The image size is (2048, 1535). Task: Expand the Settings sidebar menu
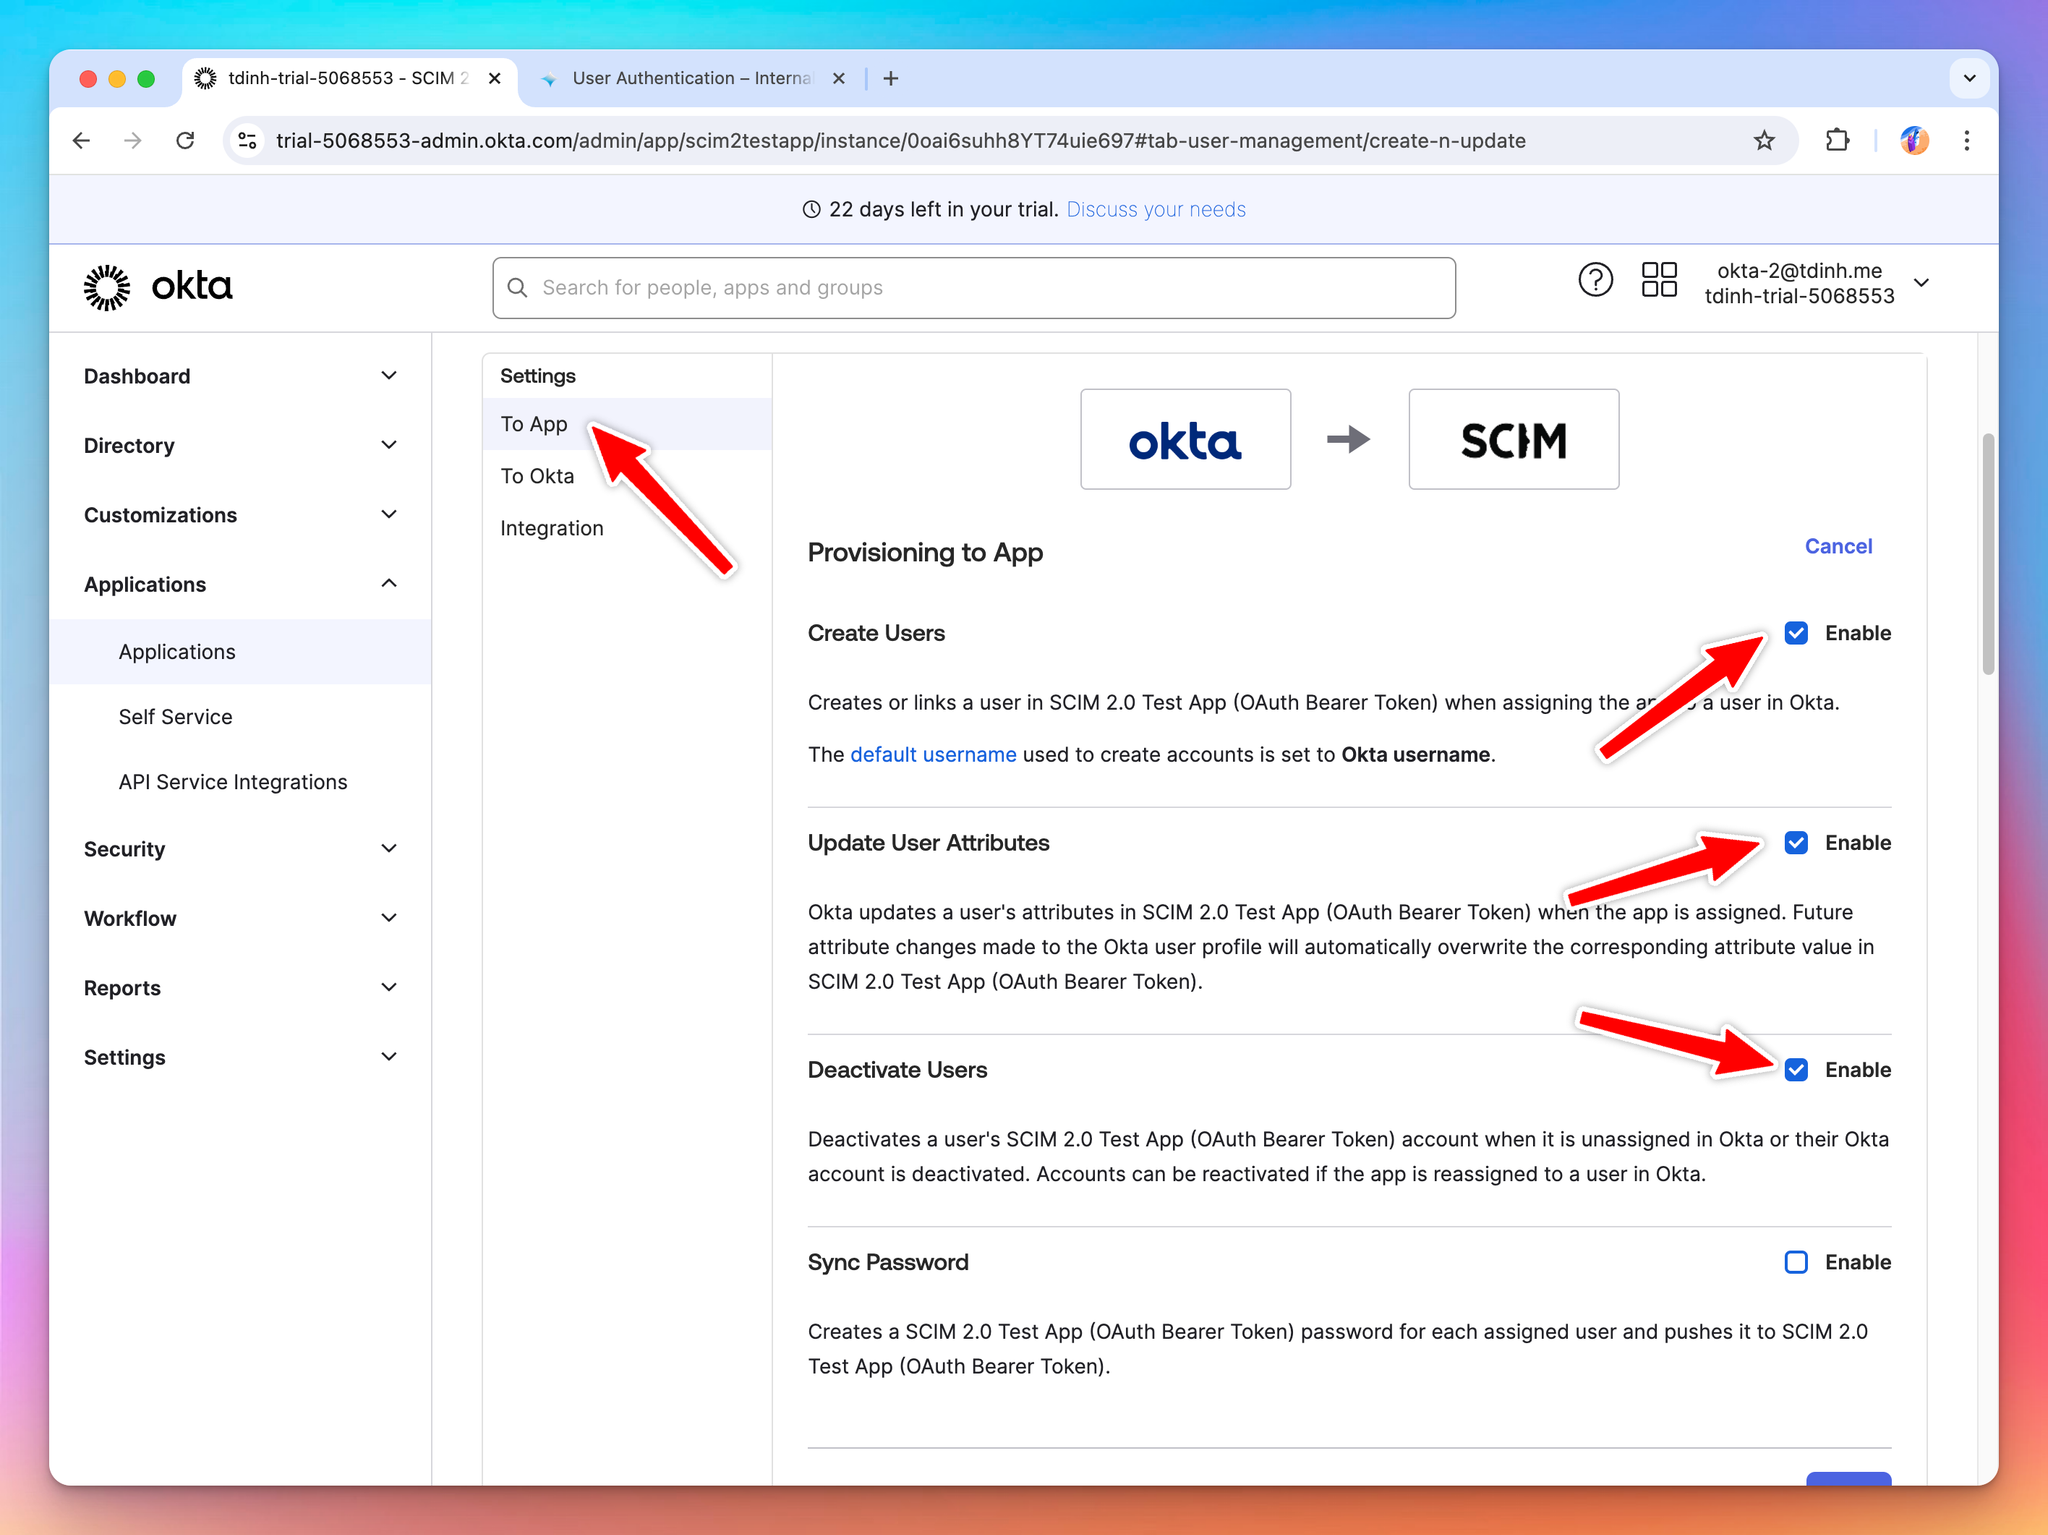pyautogui.click(x=240, y=1057)
